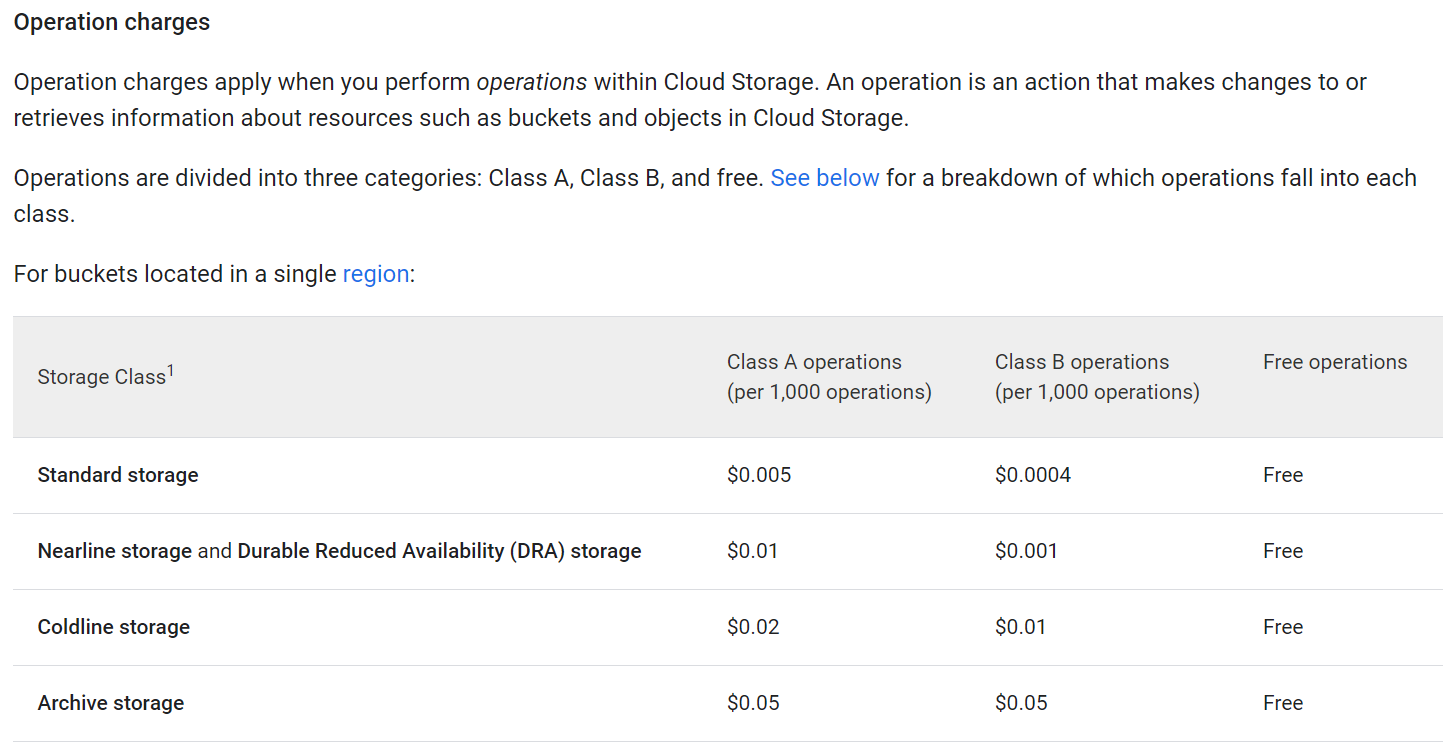The image size is (1444, 754).
Task: Click 'Durable Reduced Availability (DRA) storage' text
Action: pyautogui.click(x=439, y=551)
